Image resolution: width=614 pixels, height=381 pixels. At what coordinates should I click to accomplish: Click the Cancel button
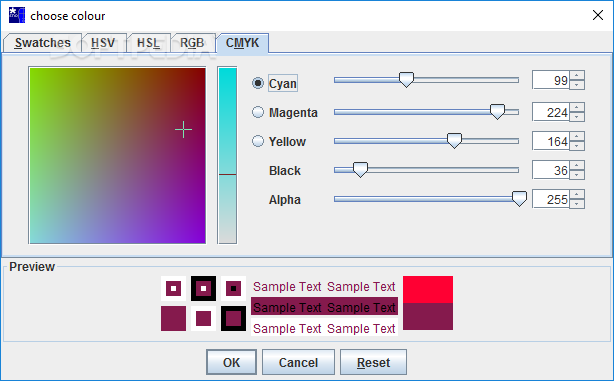(298, 362)
